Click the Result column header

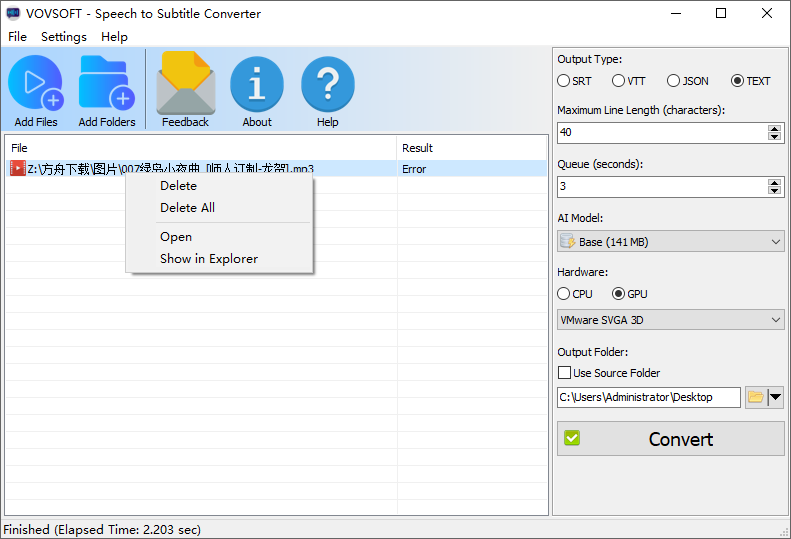(x=472, y=148)
